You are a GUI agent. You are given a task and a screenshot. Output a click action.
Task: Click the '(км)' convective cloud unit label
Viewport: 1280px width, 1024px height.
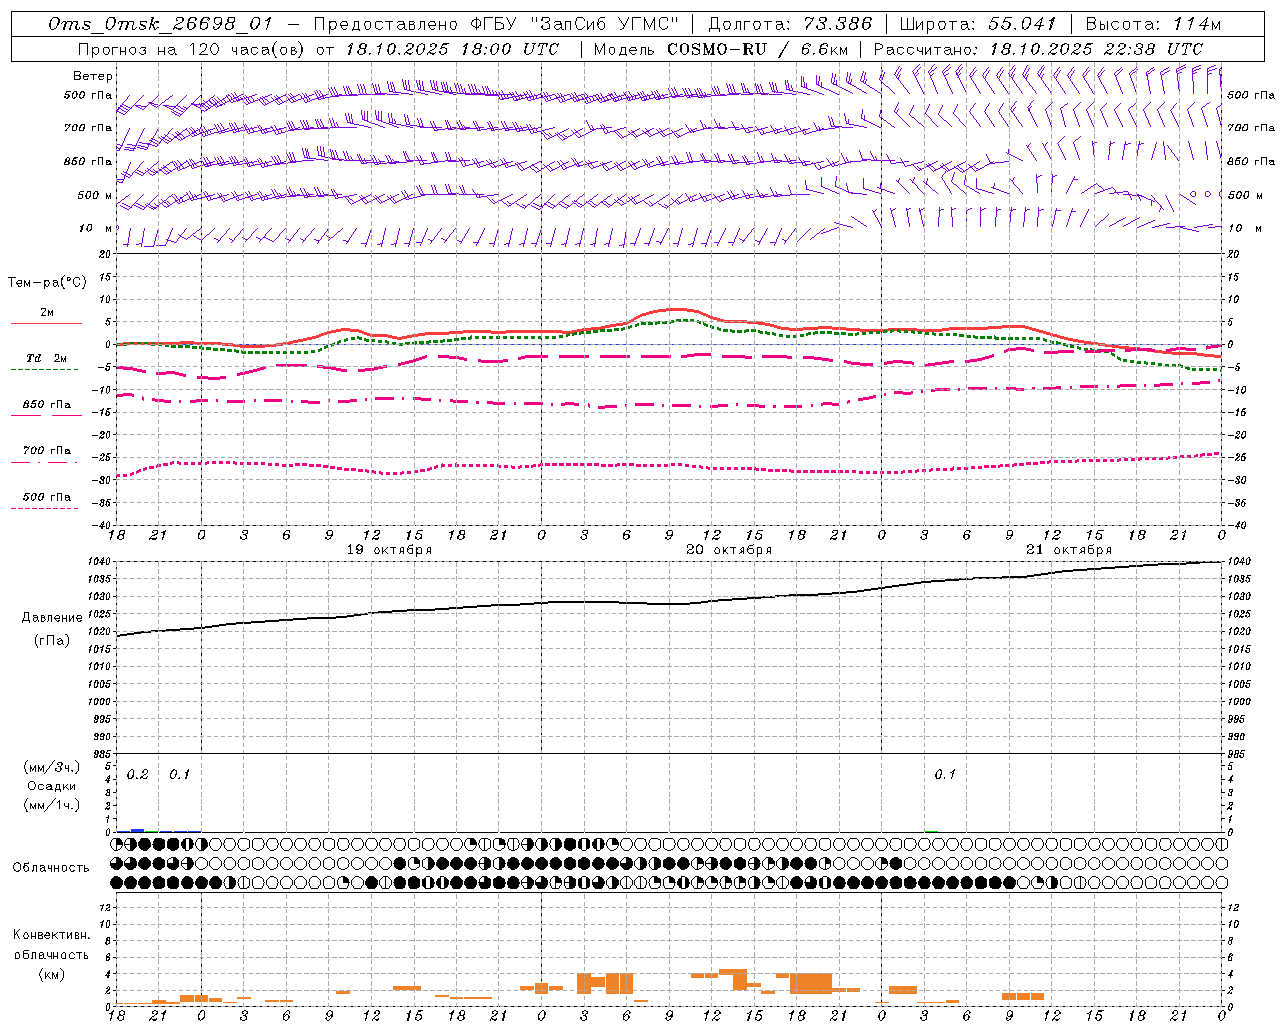pos(51,974)
